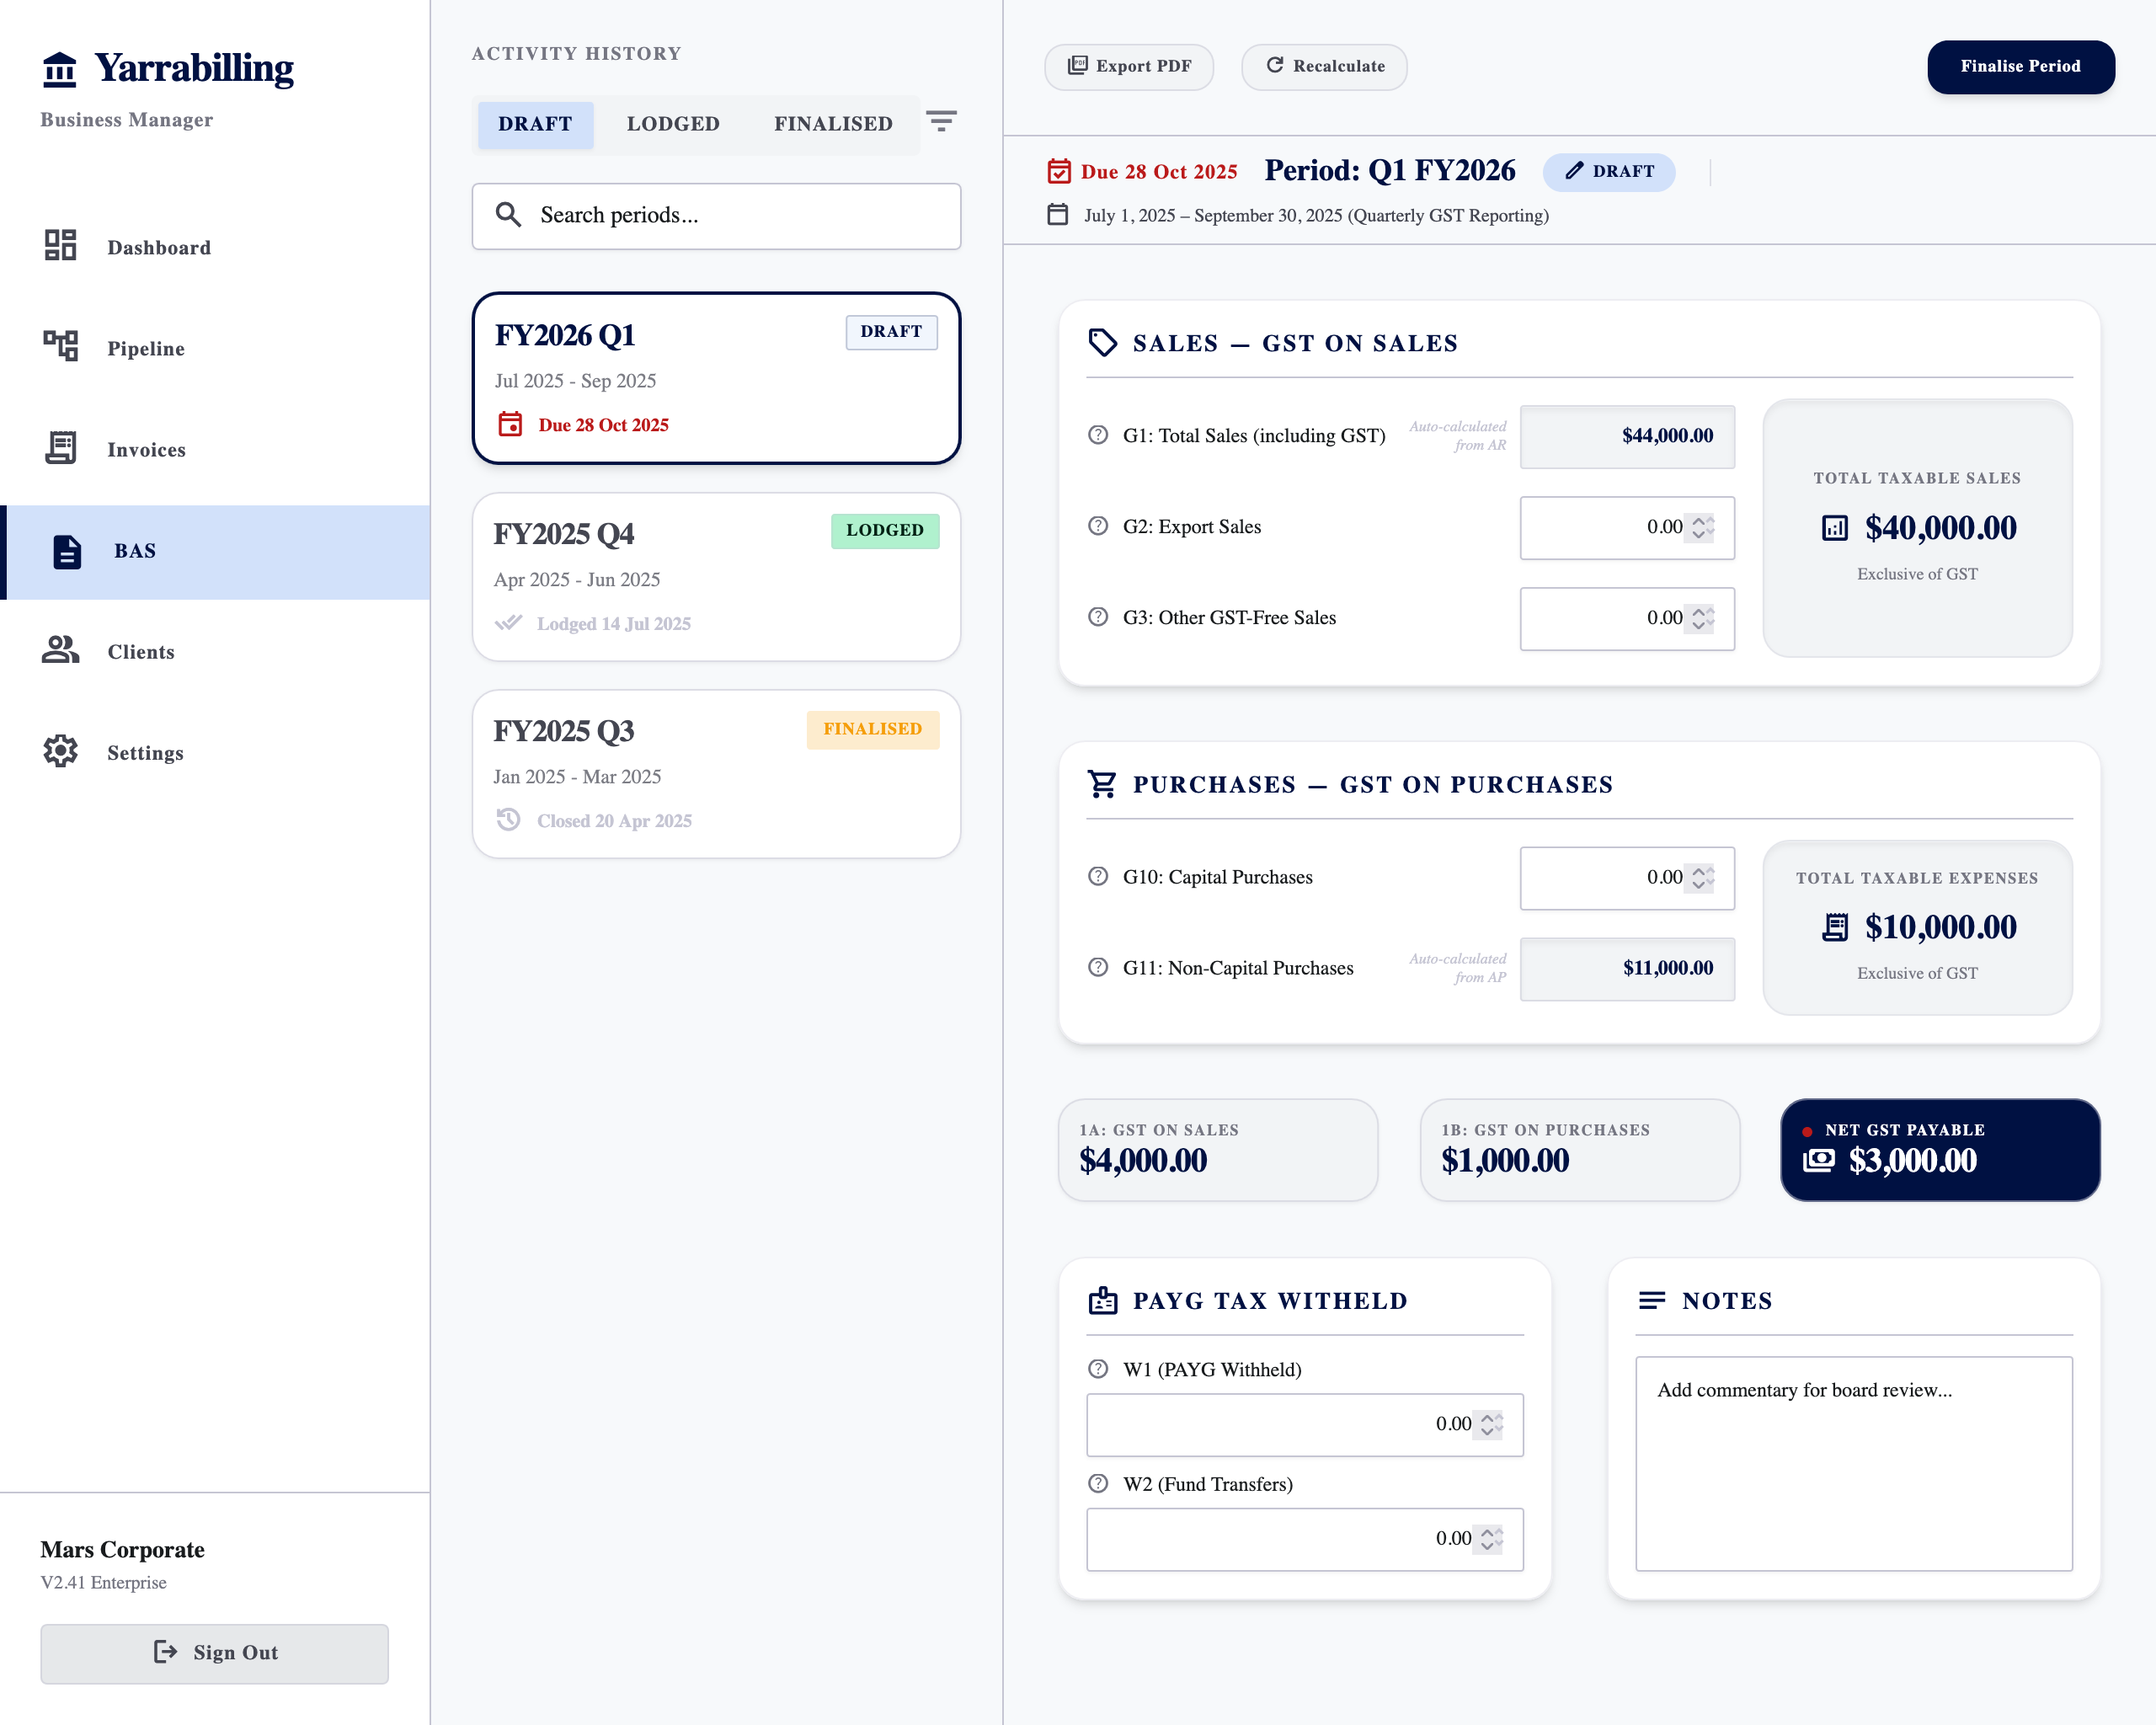Switch to the LODGED tab

coord(673,124)
